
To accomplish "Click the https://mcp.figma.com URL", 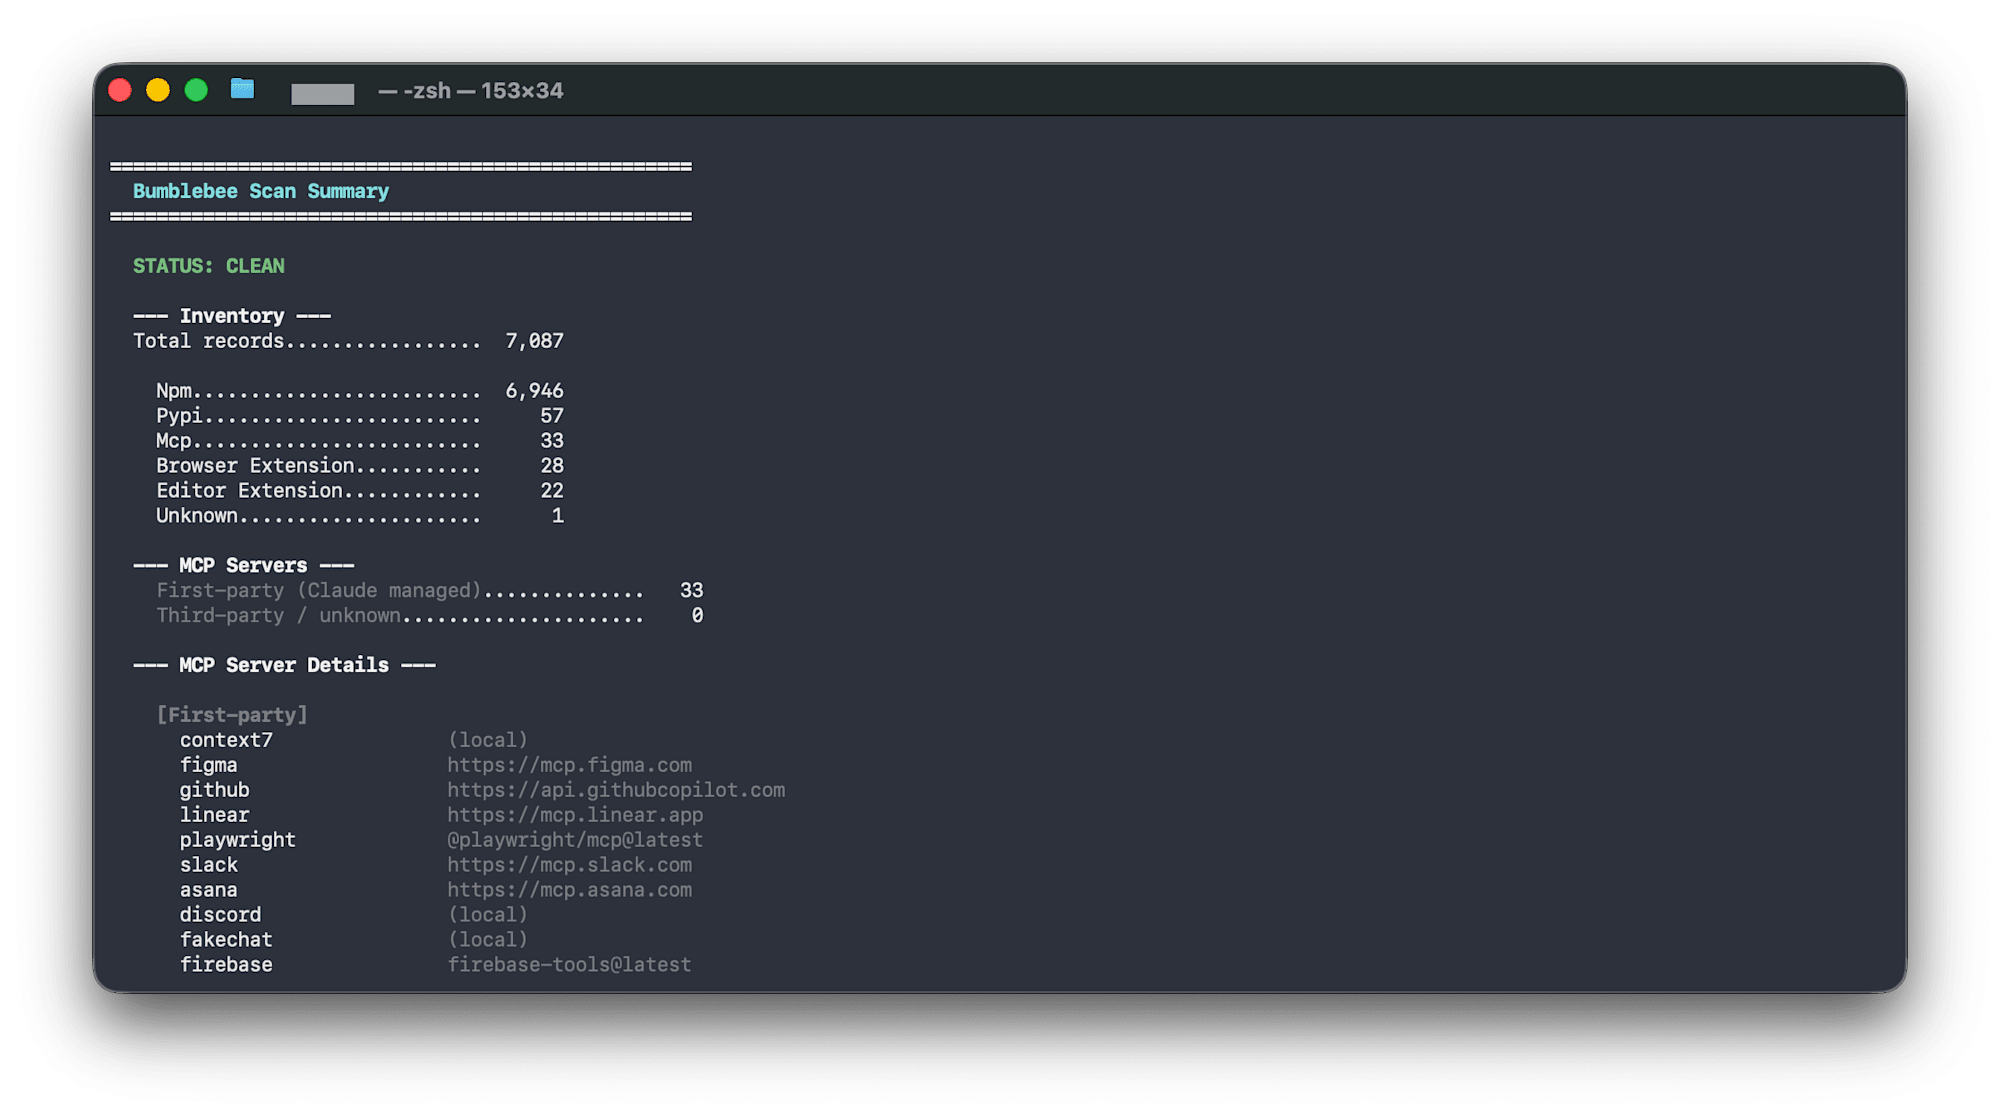I will [x=569, y=766].
